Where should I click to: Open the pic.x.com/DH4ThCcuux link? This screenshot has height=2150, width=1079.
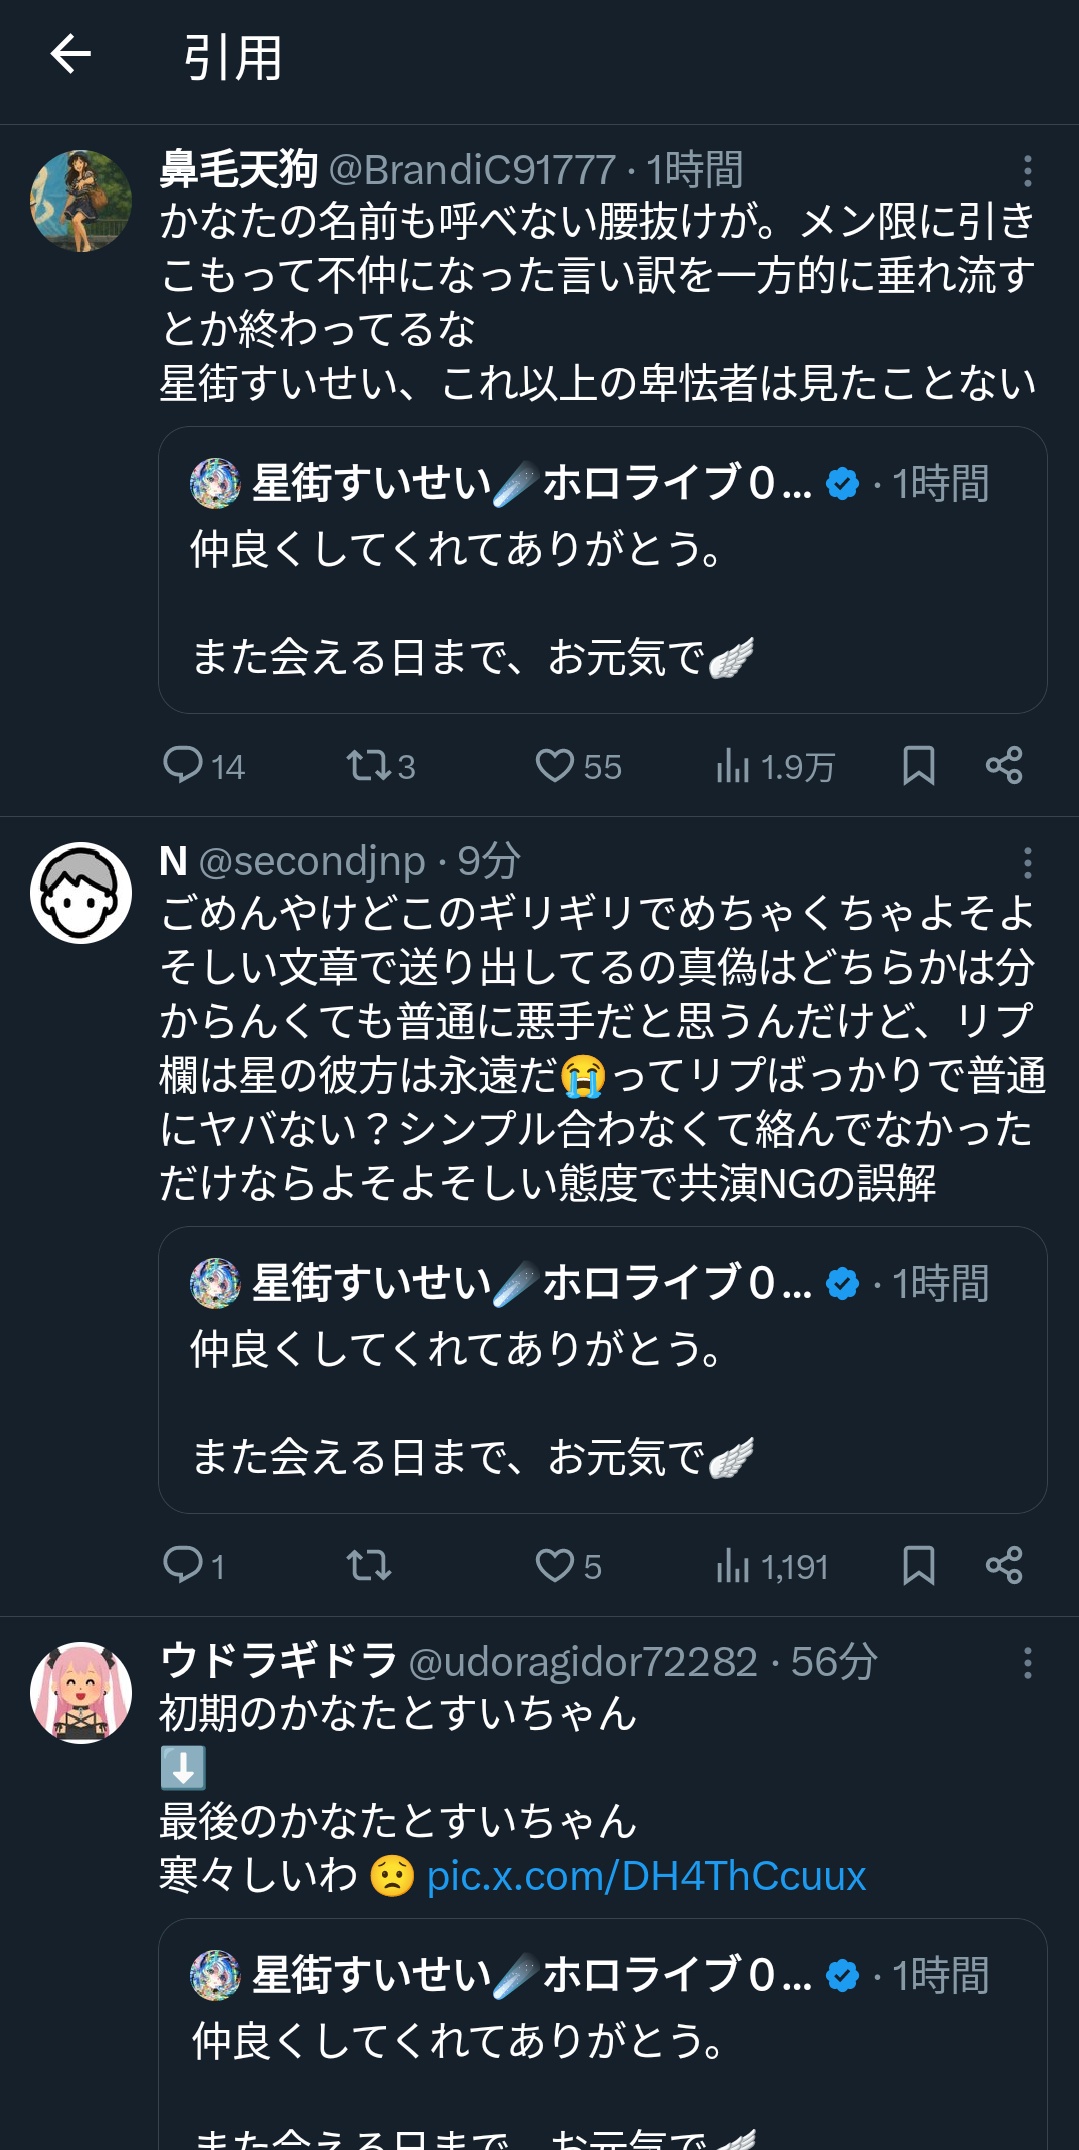[646, 1876]
